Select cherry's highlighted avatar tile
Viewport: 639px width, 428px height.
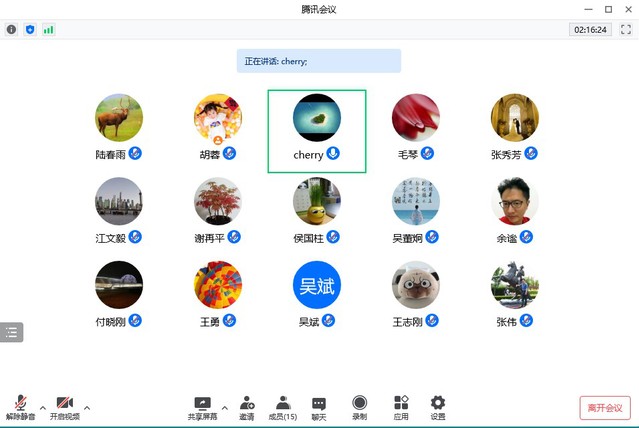point(316,130)
